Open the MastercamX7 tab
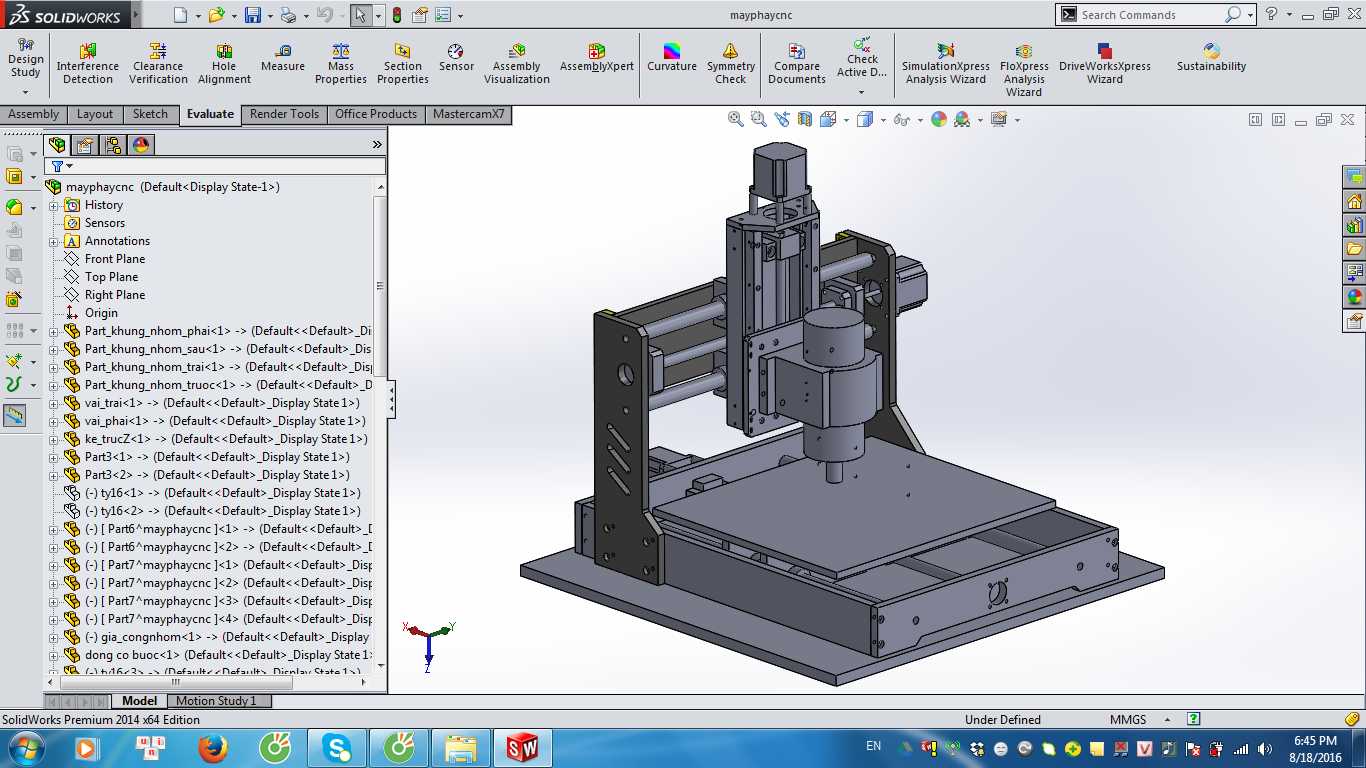The height and width of the screenshot is (768, 1366). pos(469,114)
